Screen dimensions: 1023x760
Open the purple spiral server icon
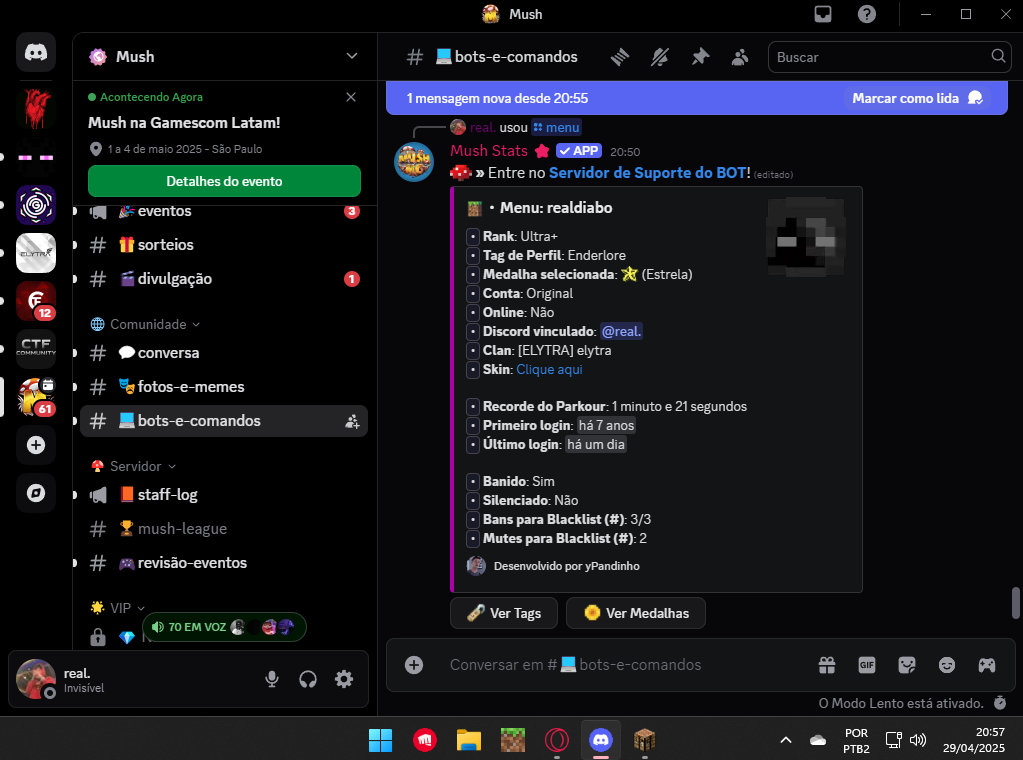click(36, 205)
